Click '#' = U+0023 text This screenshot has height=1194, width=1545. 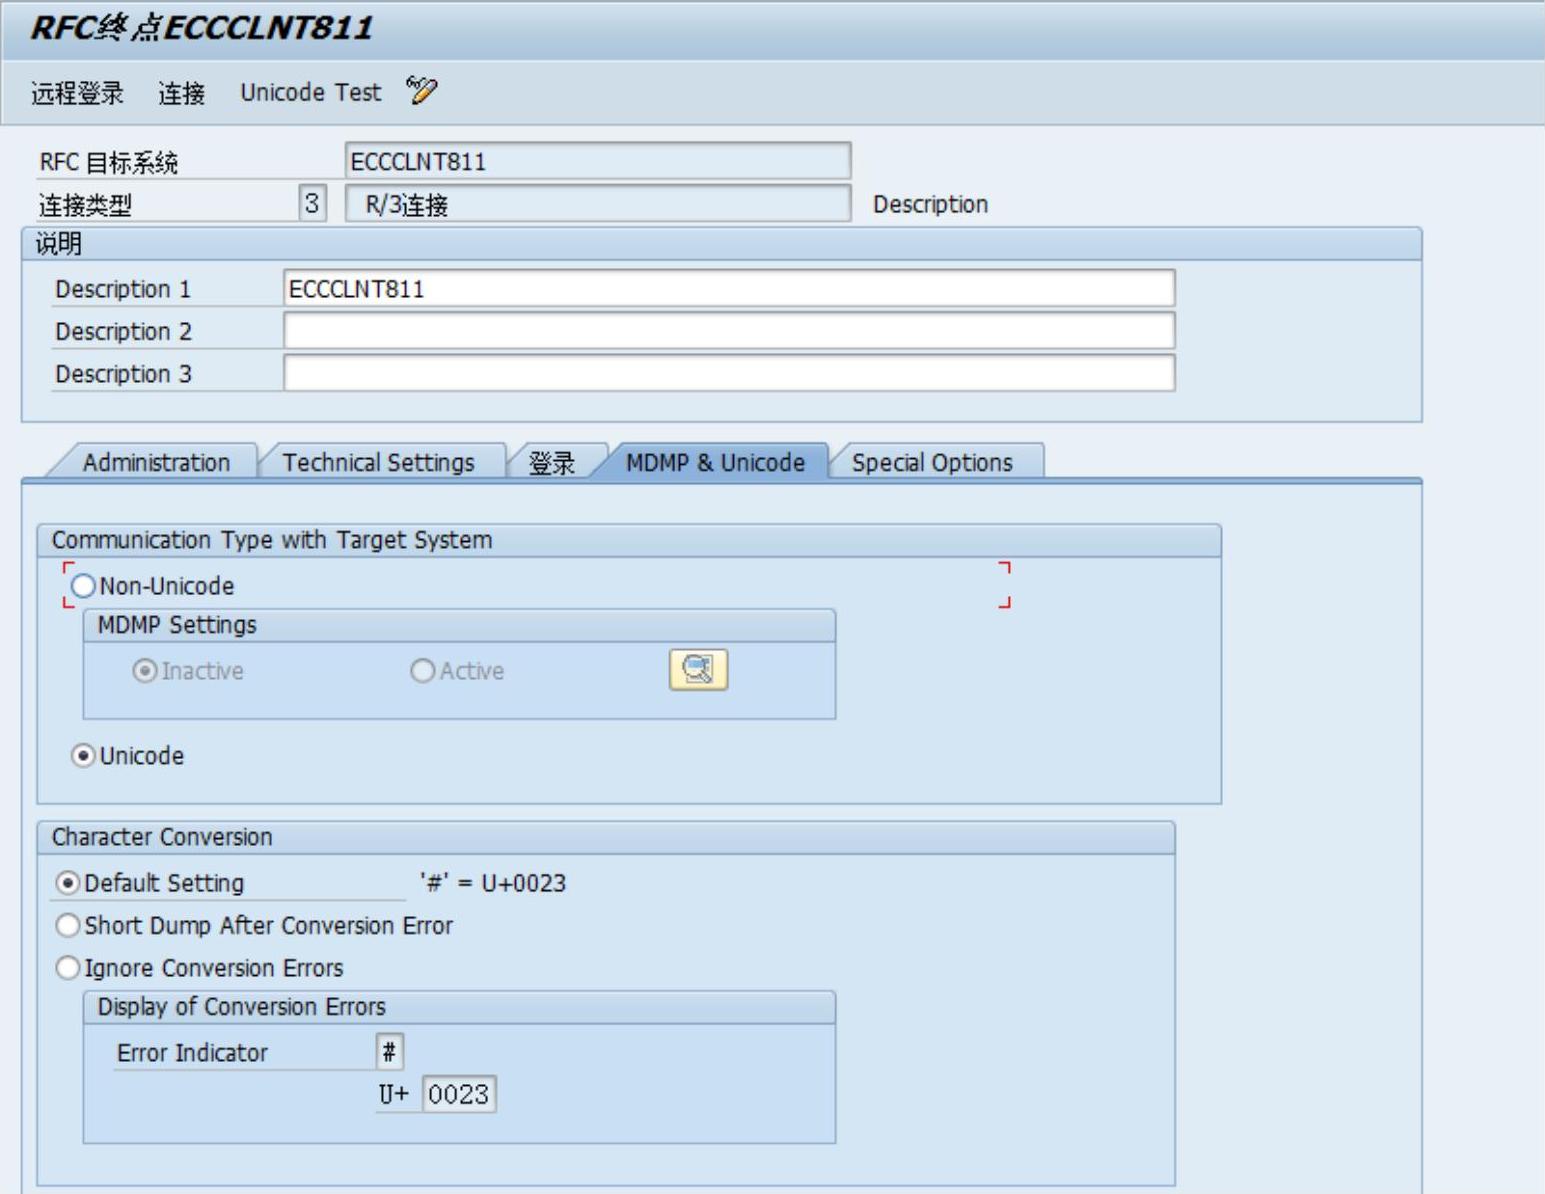point(493,883)
